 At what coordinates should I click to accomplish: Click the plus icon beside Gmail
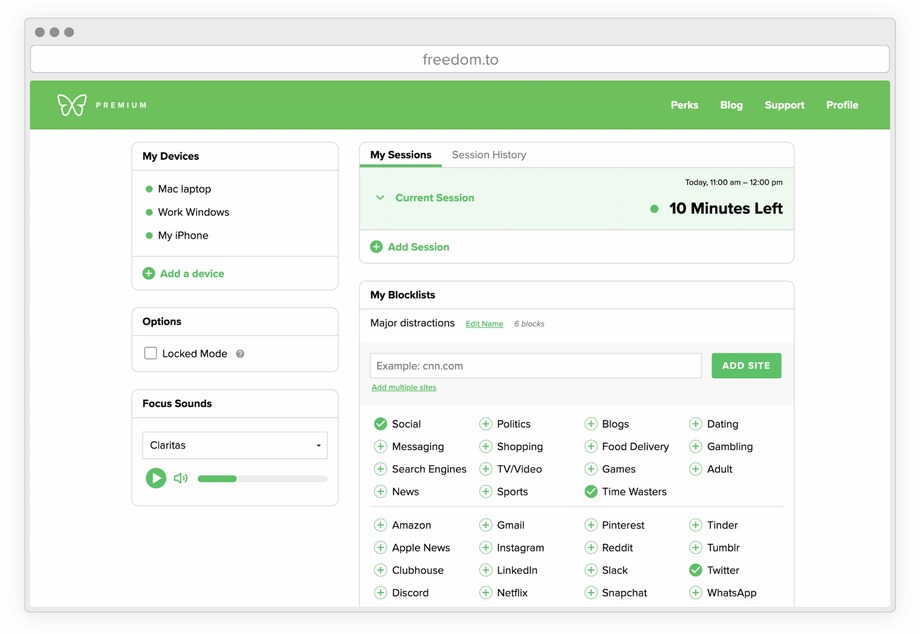[x=485, y=524]
